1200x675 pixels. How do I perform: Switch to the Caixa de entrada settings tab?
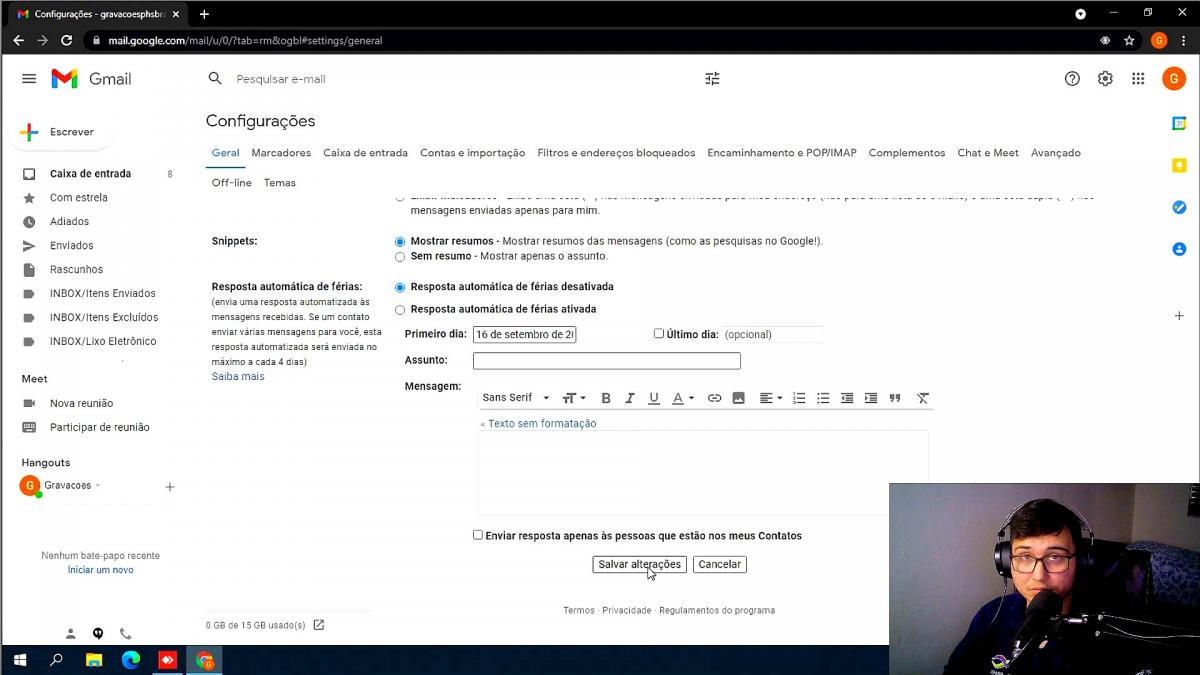tap(365, 153)
